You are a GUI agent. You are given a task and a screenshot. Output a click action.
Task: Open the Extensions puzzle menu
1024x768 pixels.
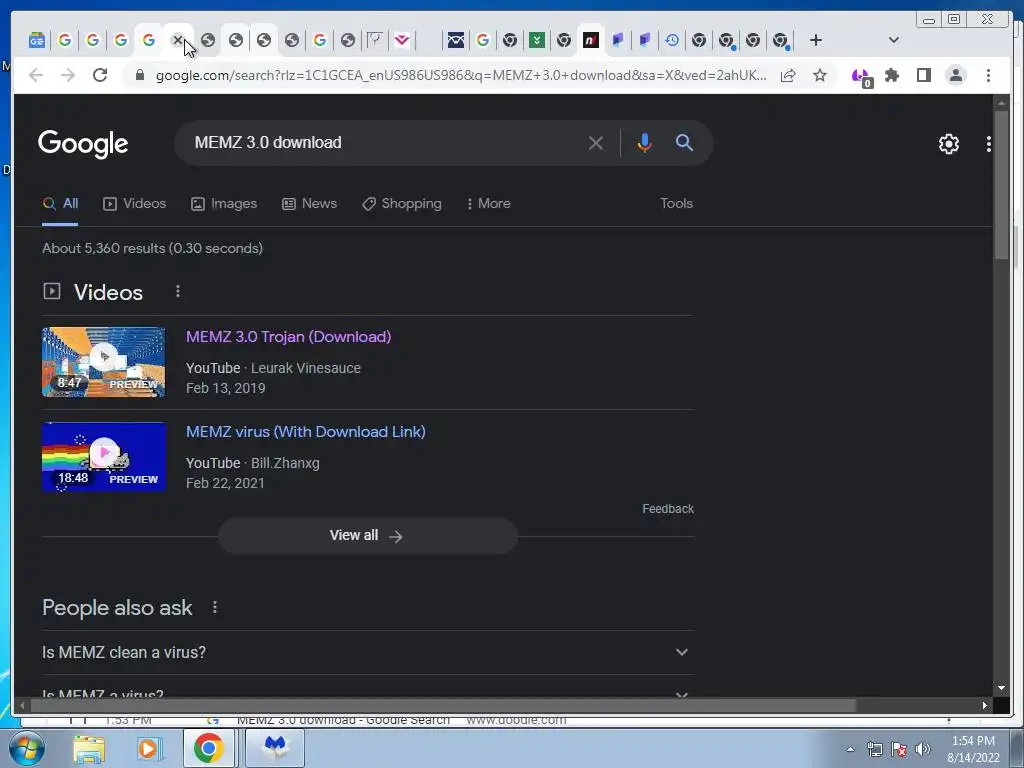point(892,76)
